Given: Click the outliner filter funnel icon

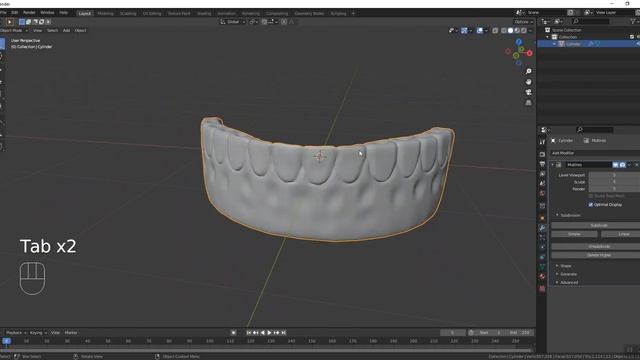Looking at the screenshot, I should (633, 21).
